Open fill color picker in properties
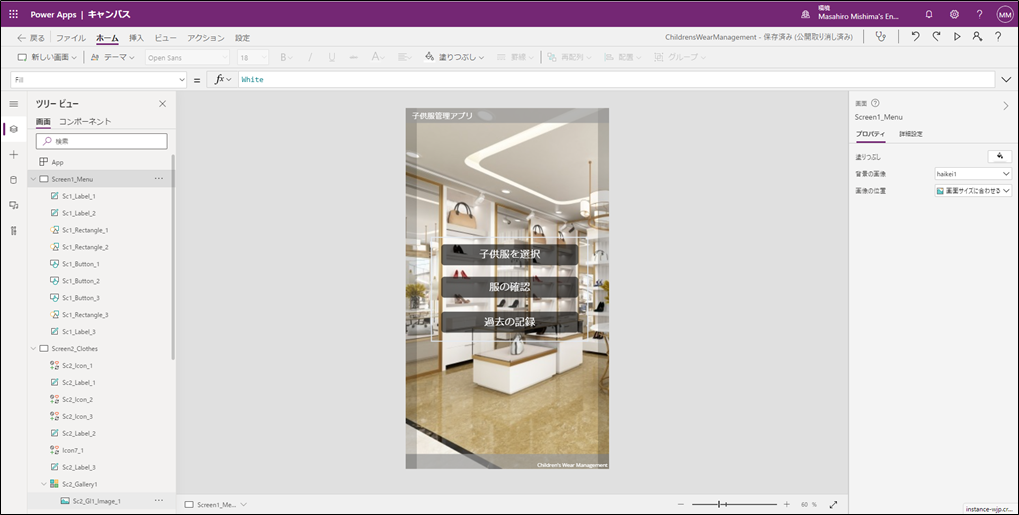The width and height of the screenshot is (1019, 515). [1000, 156]
